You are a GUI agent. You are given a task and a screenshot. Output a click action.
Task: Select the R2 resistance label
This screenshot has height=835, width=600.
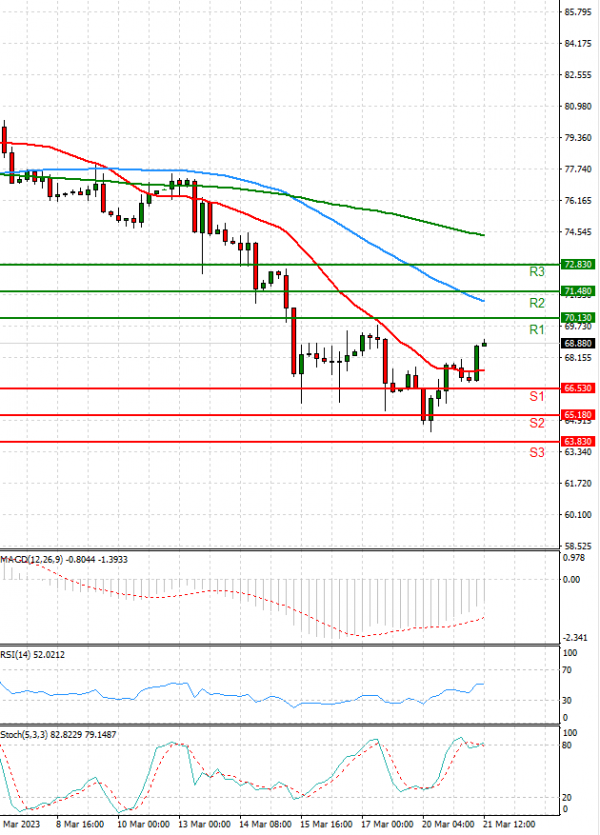click(537, 302)
